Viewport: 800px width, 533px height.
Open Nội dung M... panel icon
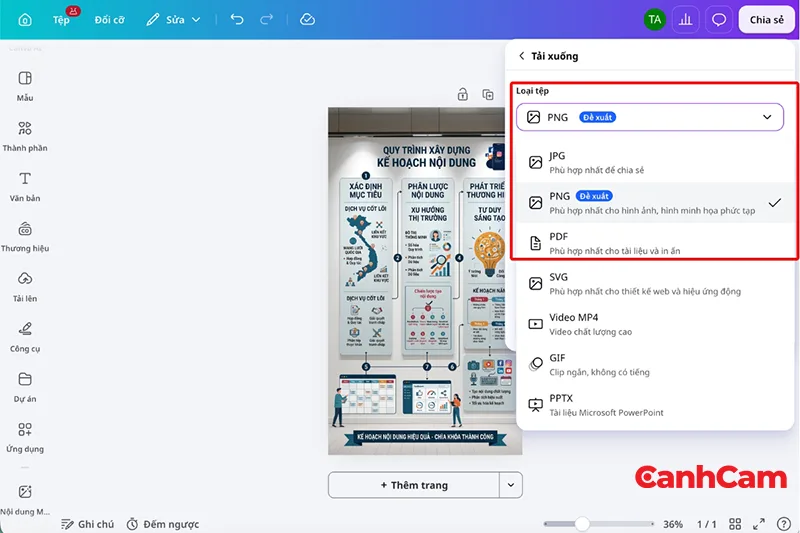(x=24, y=500)
